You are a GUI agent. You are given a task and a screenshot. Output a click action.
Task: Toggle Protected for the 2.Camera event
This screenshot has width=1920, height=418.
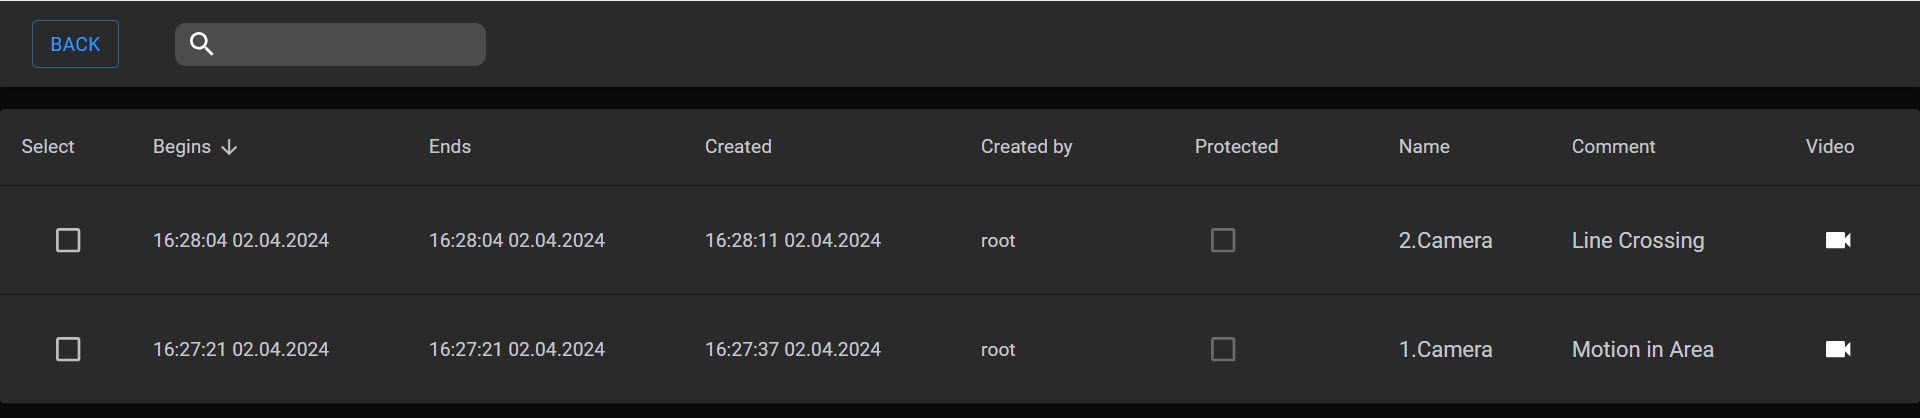click(1222, 240)
